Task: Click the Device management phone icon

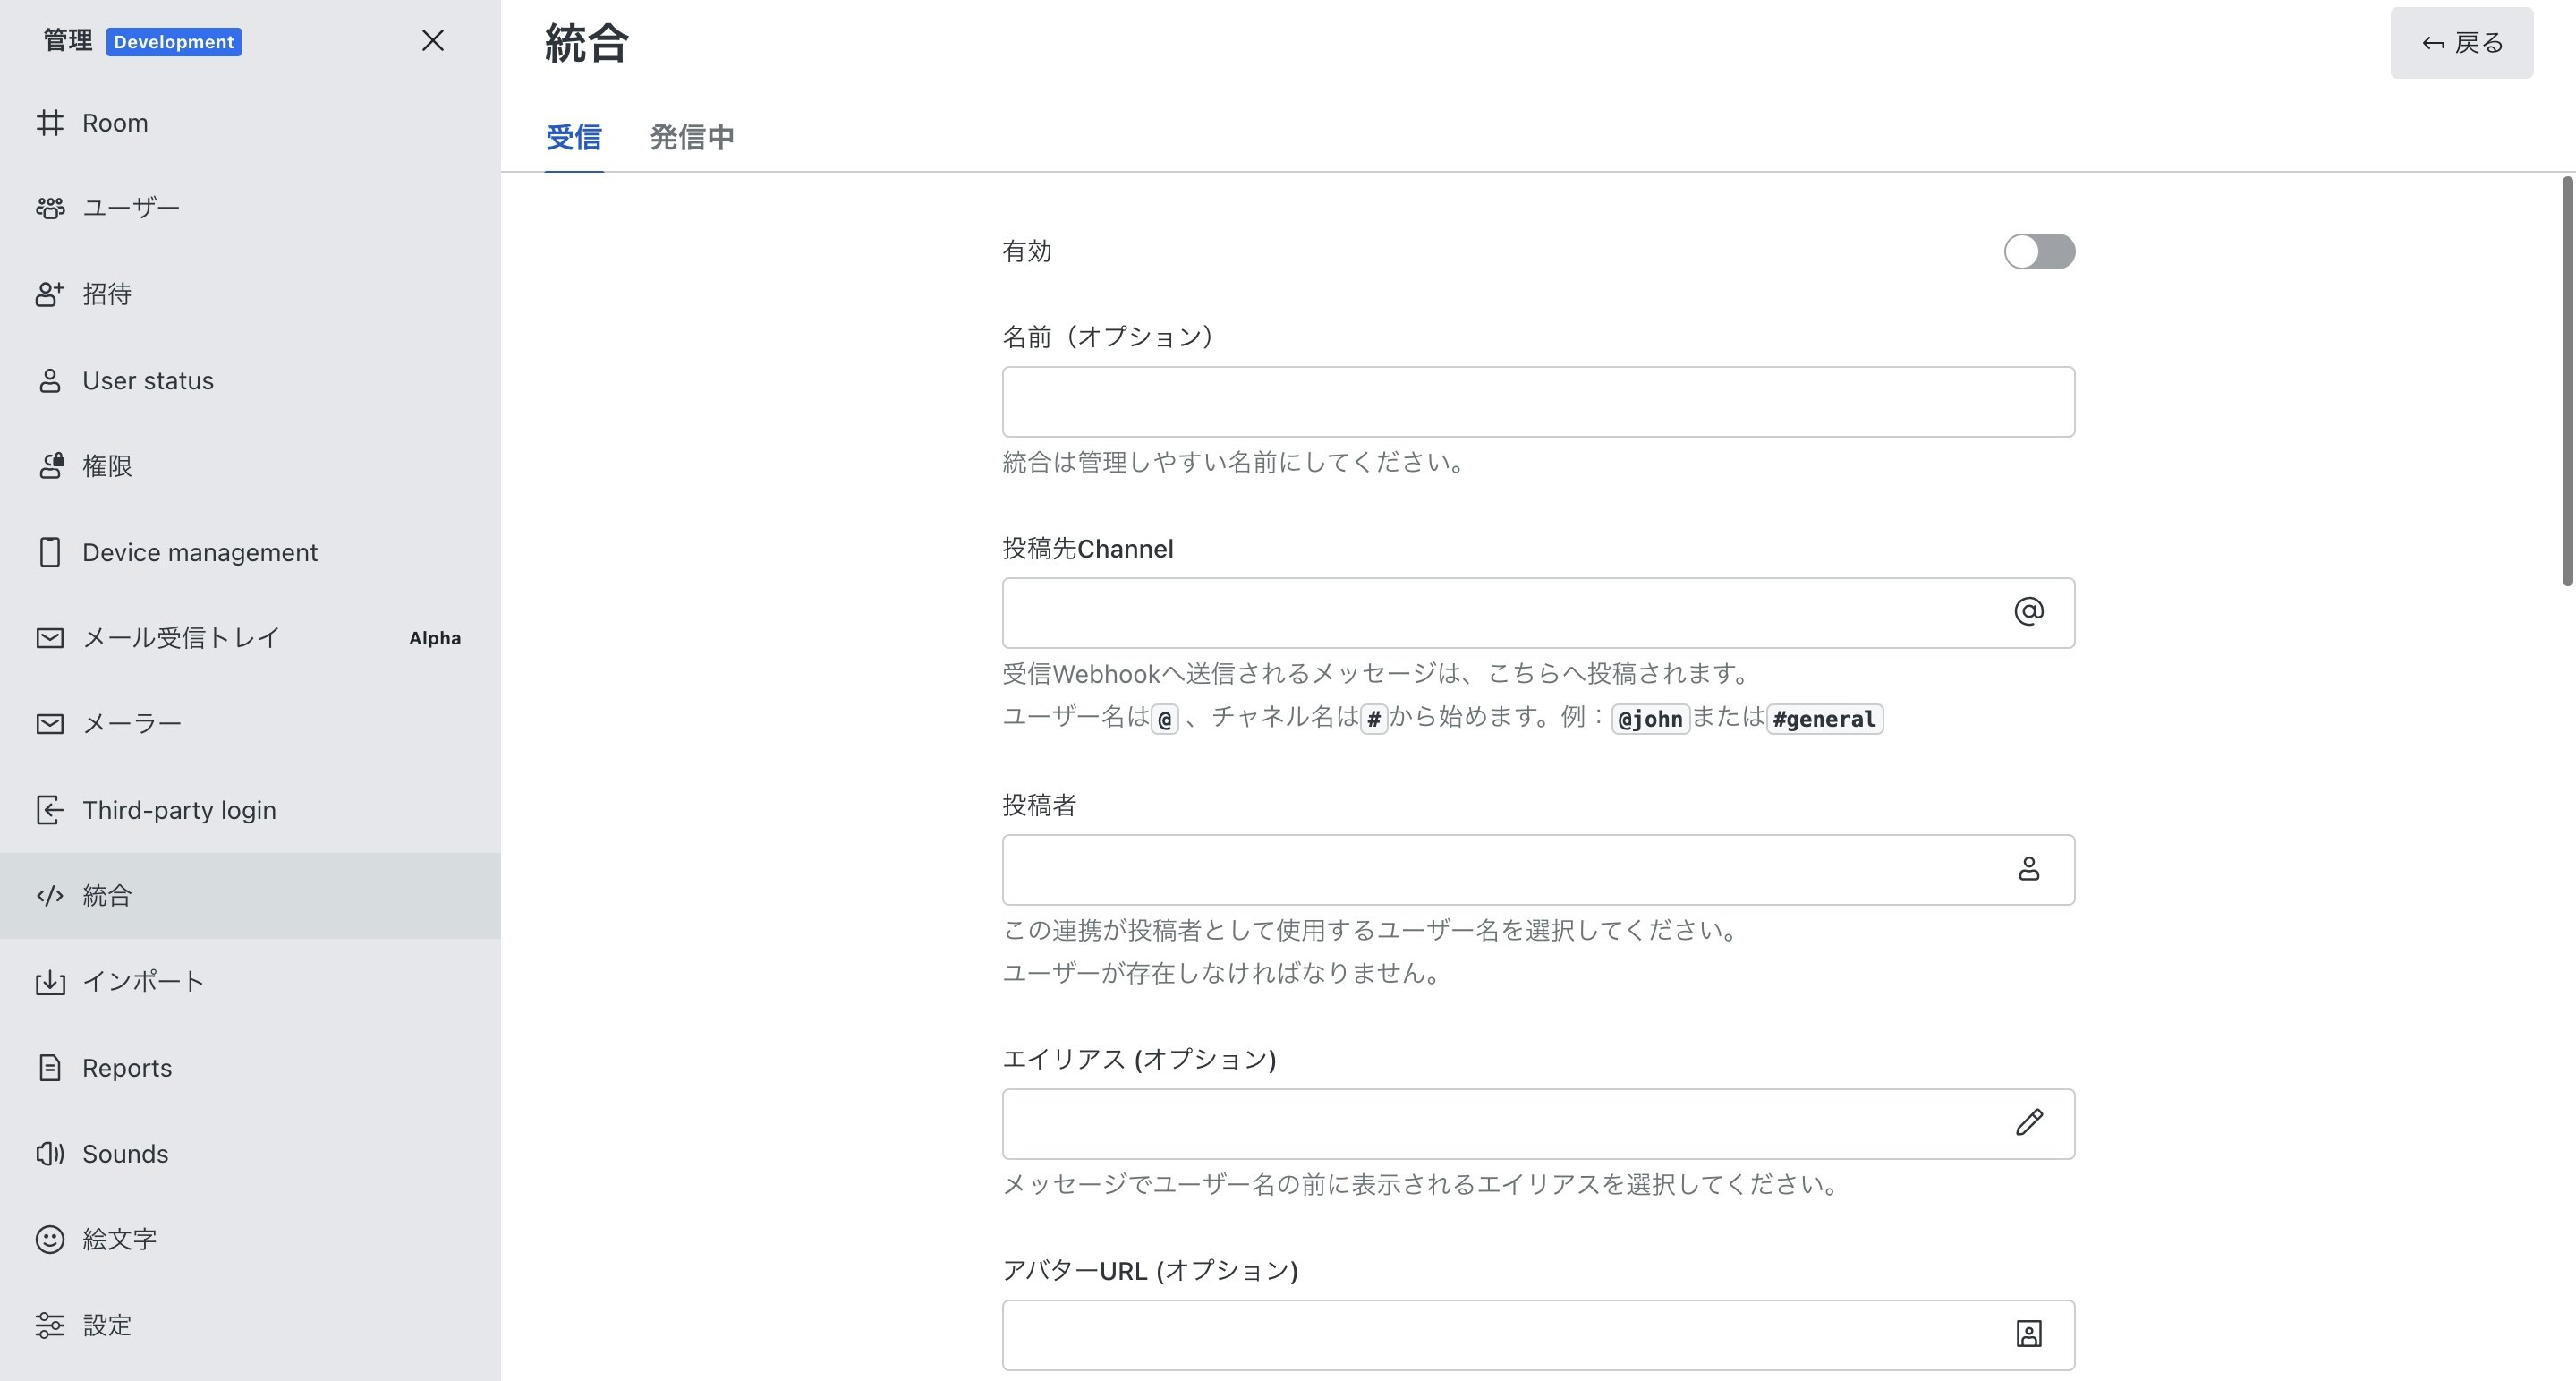Action: coord(50,552)
